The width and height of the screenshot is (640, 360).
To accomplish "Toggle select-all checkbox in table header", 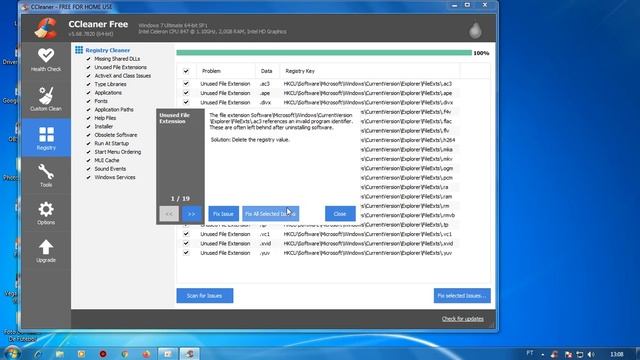I will (186, 71).
